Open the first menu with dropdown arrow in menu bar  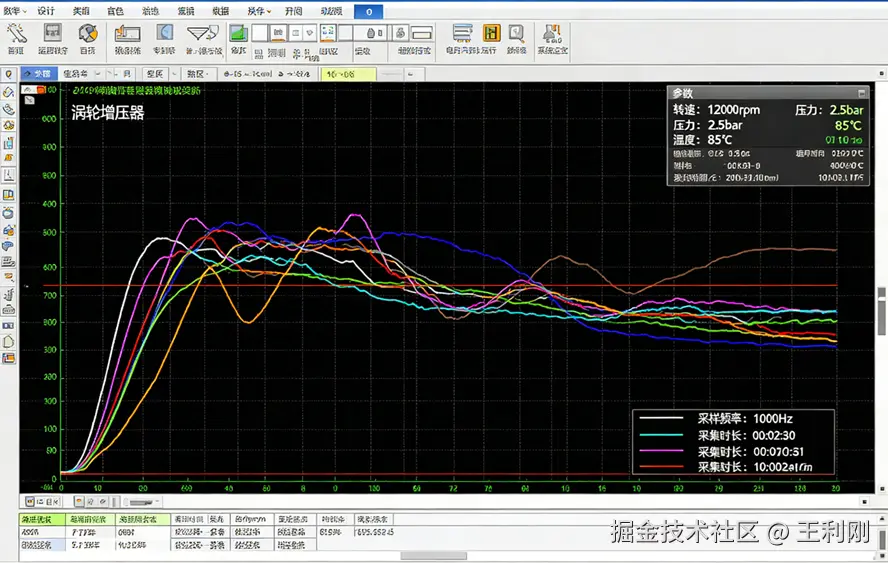pos(15,11)
